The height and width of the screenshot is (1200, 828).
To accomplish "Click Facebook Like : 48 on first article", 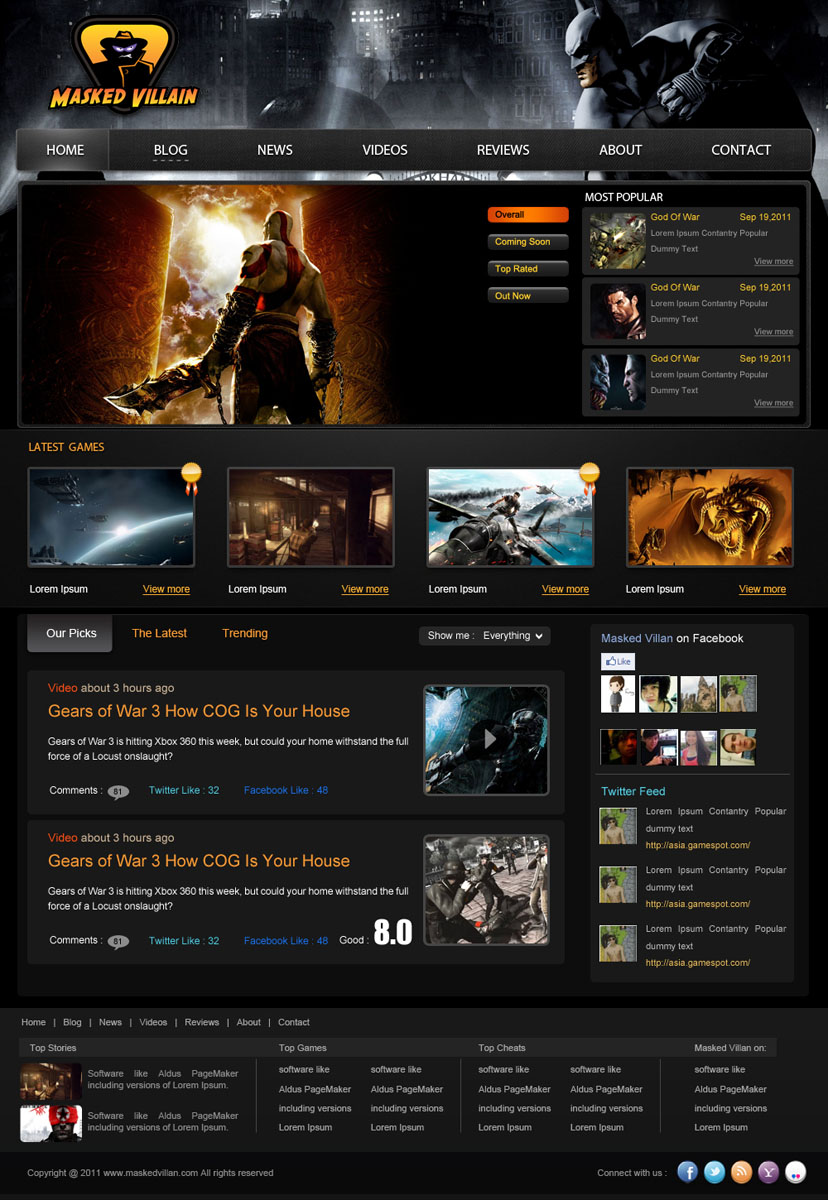I will [x=286, y=791].
